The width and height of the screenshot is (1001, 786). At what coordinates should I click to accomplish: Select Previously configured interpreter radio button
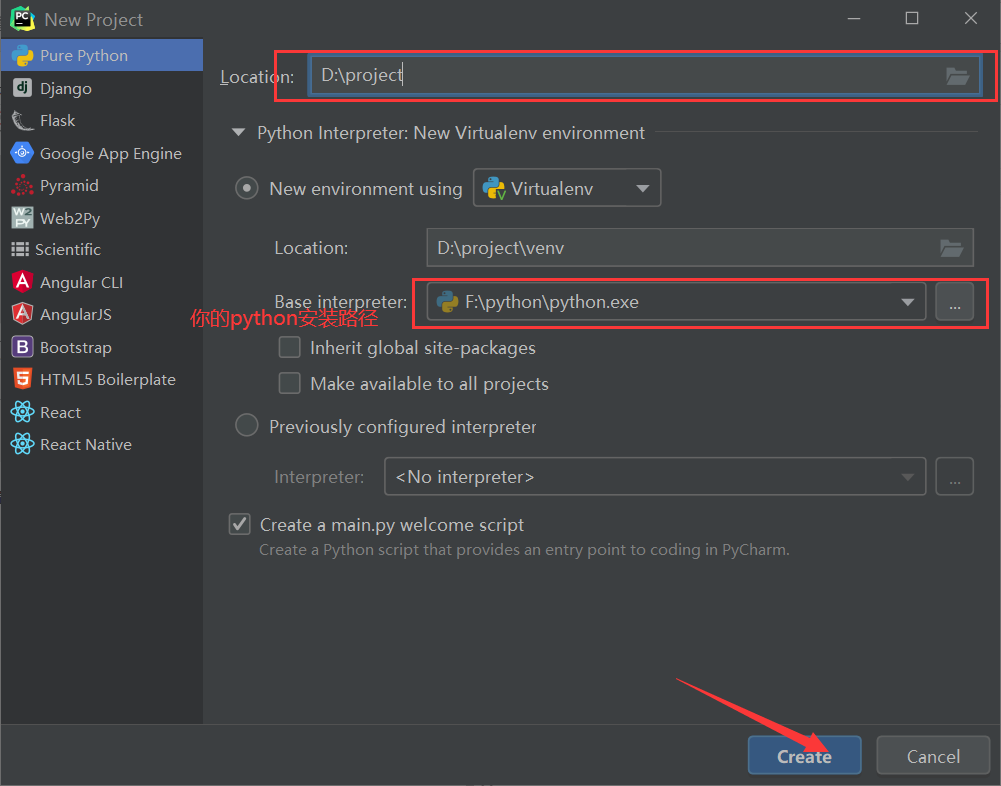[x=246, y=426]
